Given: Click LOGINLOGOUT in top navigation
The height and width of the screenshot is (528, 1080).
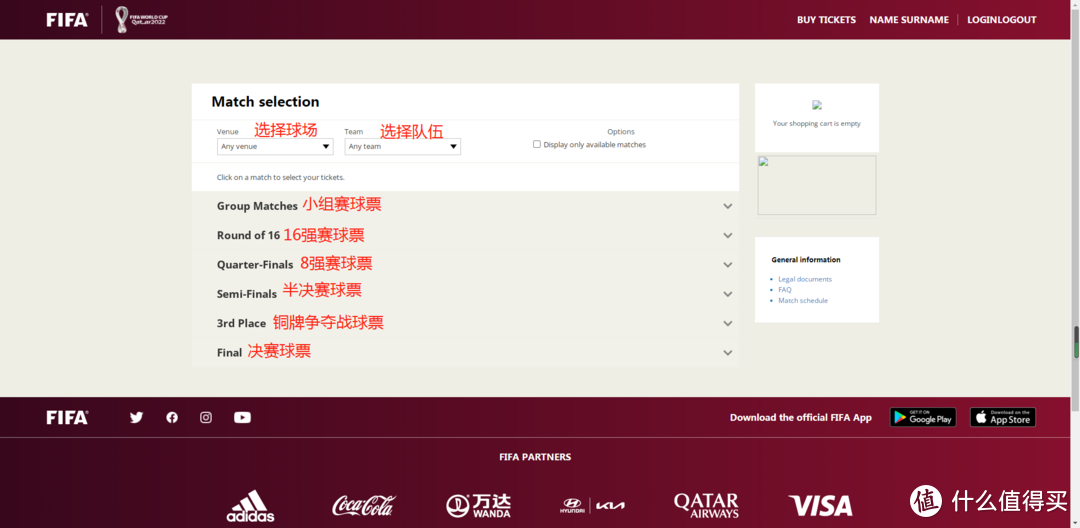Looking at the screenshot, I should pos(1001,20).
